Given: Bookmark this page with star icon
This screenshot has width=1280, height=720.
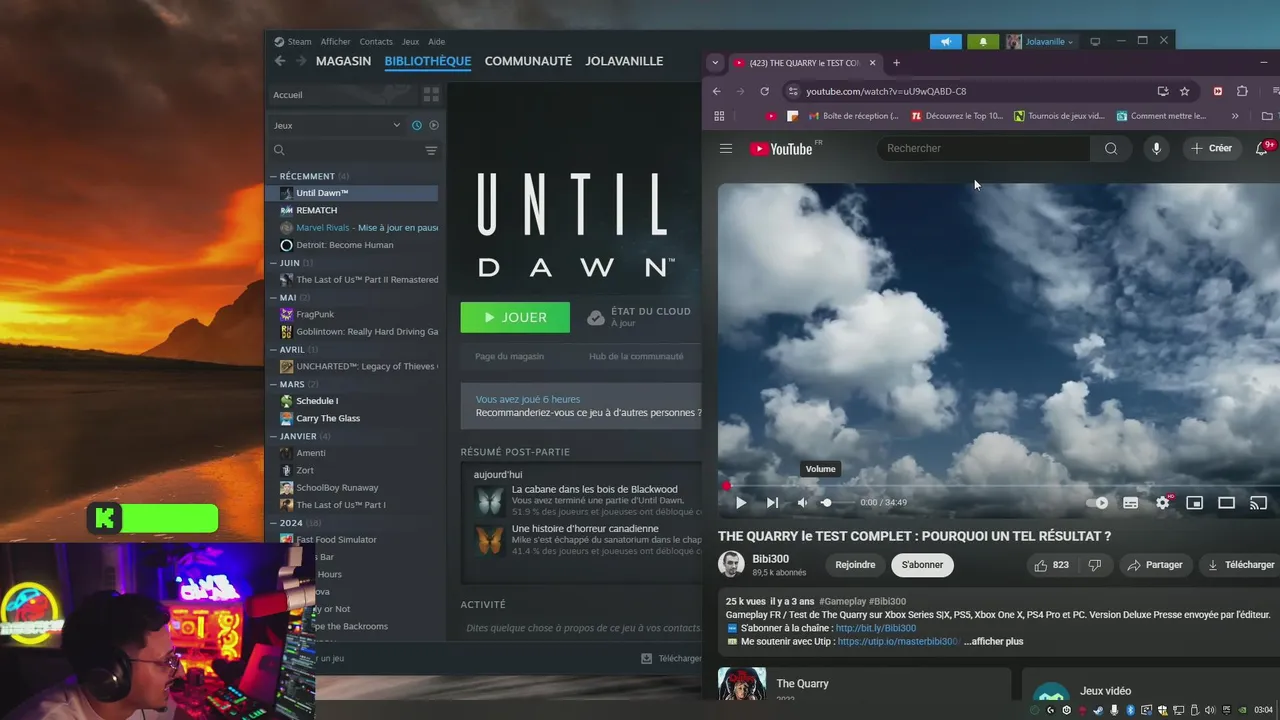Looking at the screenshot, I should tap(1185, 91).
